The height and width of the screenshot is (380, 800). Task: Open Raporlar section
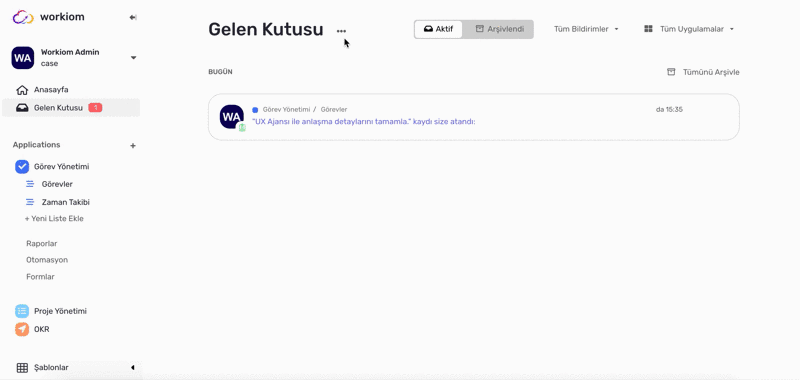coord(42,243)
